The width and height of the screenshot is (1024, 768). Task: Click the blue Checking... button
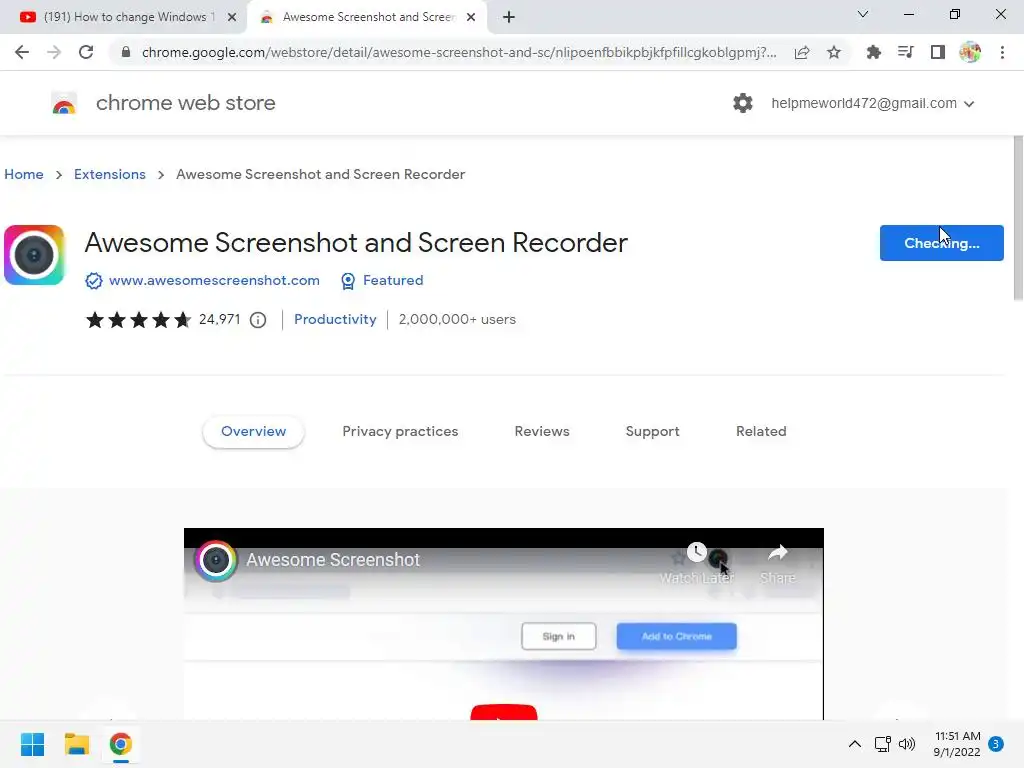coord(941,243)
